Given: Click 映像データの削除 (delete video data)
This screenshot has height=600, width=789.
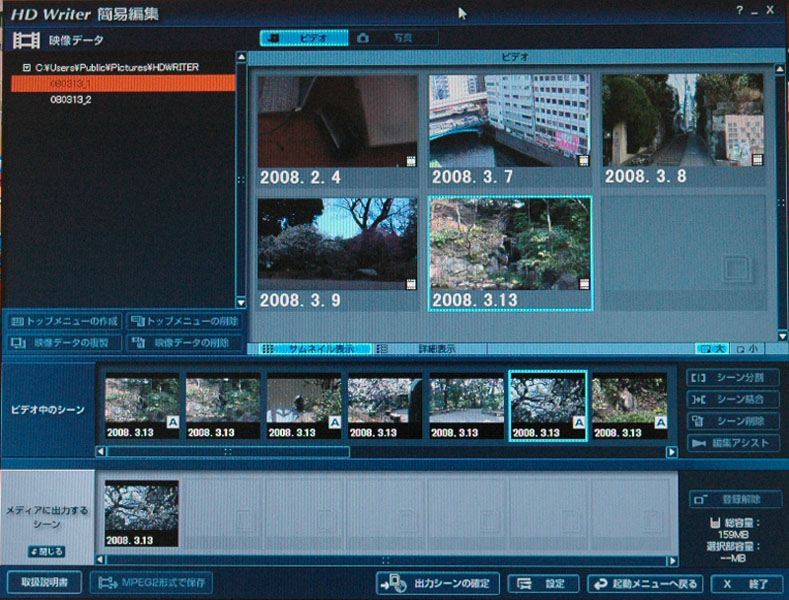Looking at the screenshot, I should click(x=184, y=343).
